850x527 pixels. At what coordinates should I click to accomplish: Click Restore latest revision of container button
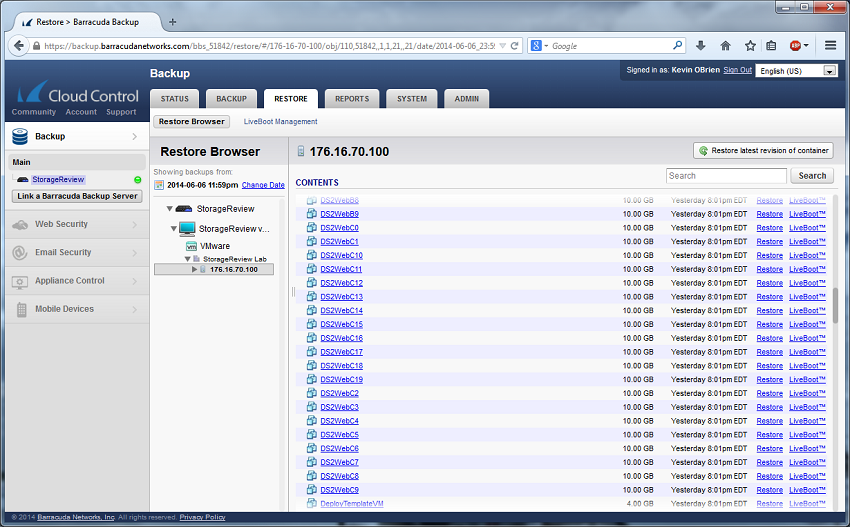pos(763,151)
